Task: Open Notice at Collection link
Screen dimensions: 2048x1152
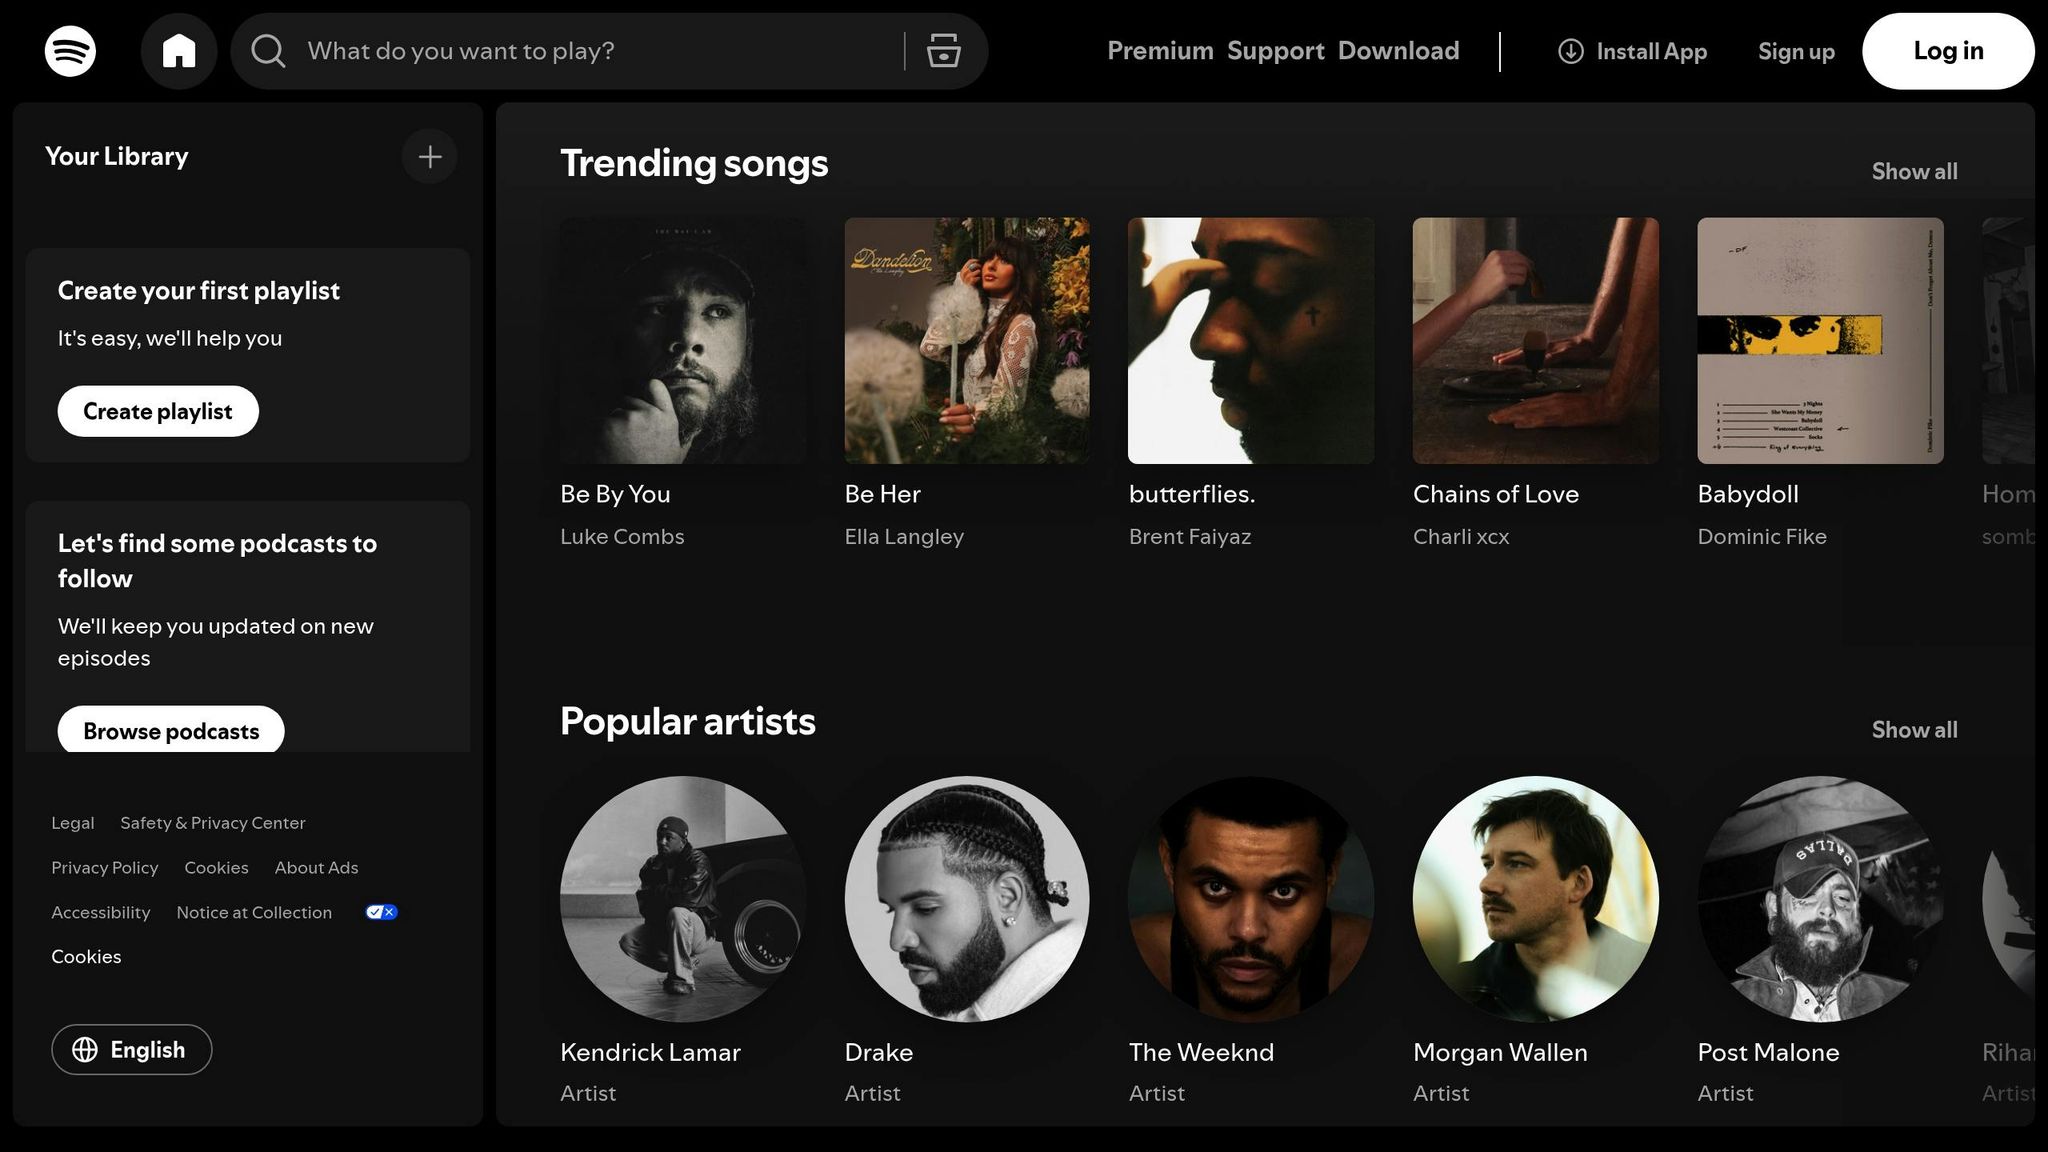Action: pos(254,913)
